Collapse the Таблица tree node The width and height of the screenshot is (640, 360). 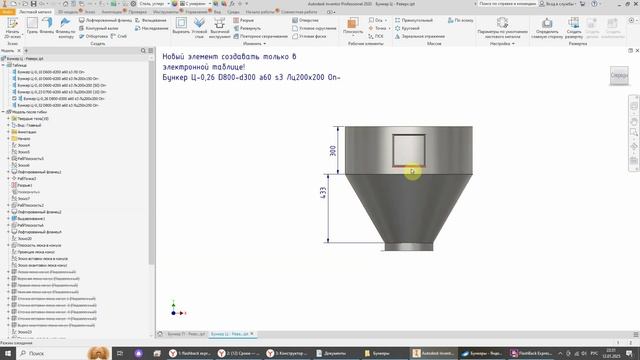click(x=3, y=65)
